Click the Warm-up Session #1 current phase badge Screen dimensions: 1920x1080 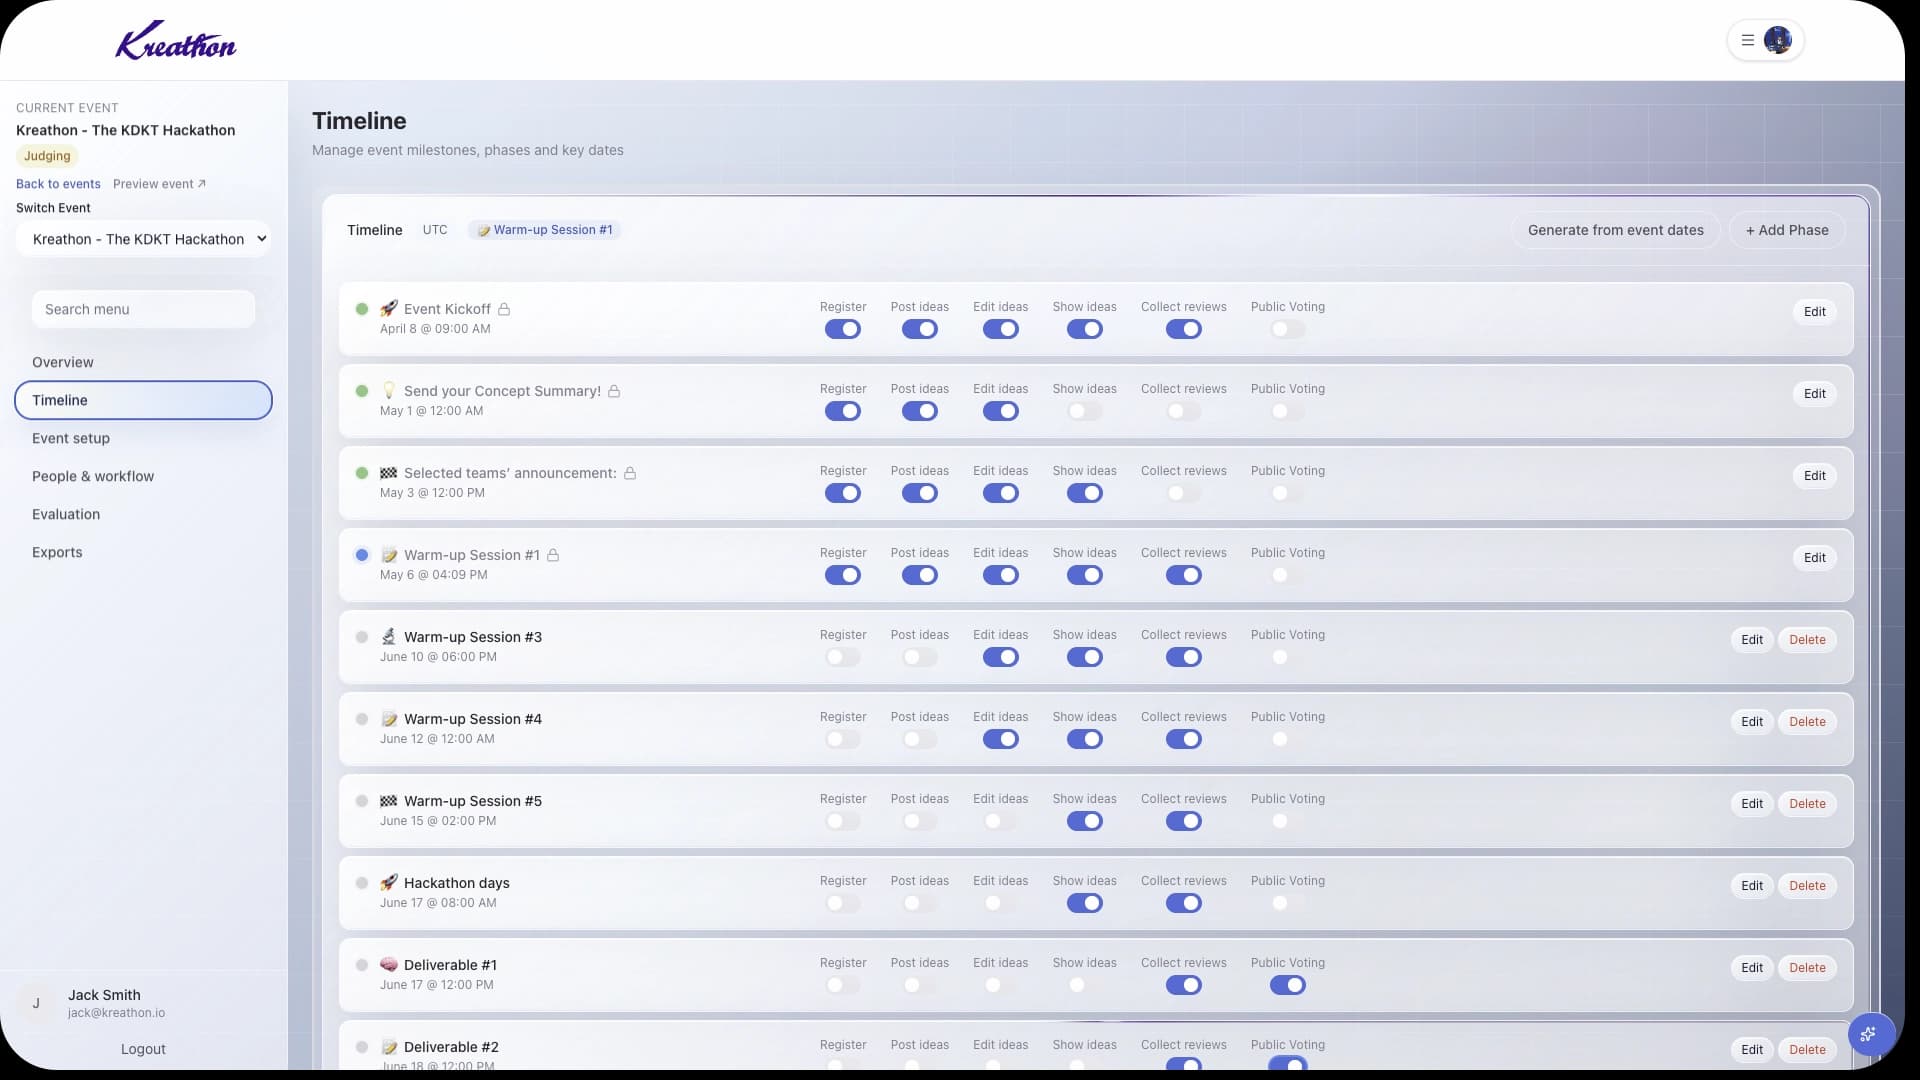point(544,230)
